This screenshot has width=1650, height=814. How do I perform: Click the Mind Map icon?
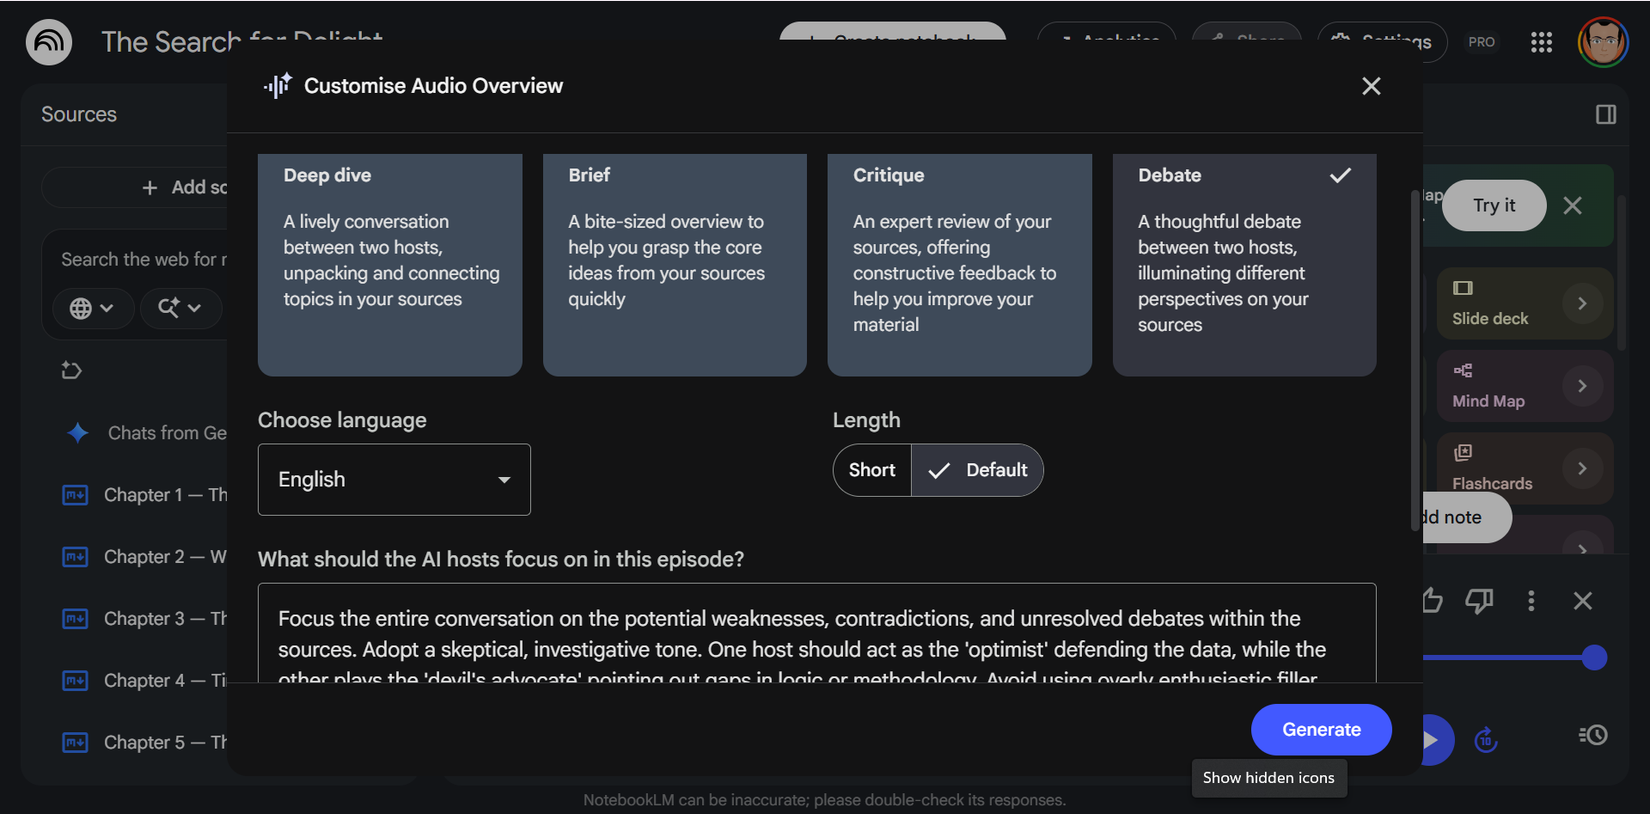point(1463,371)
